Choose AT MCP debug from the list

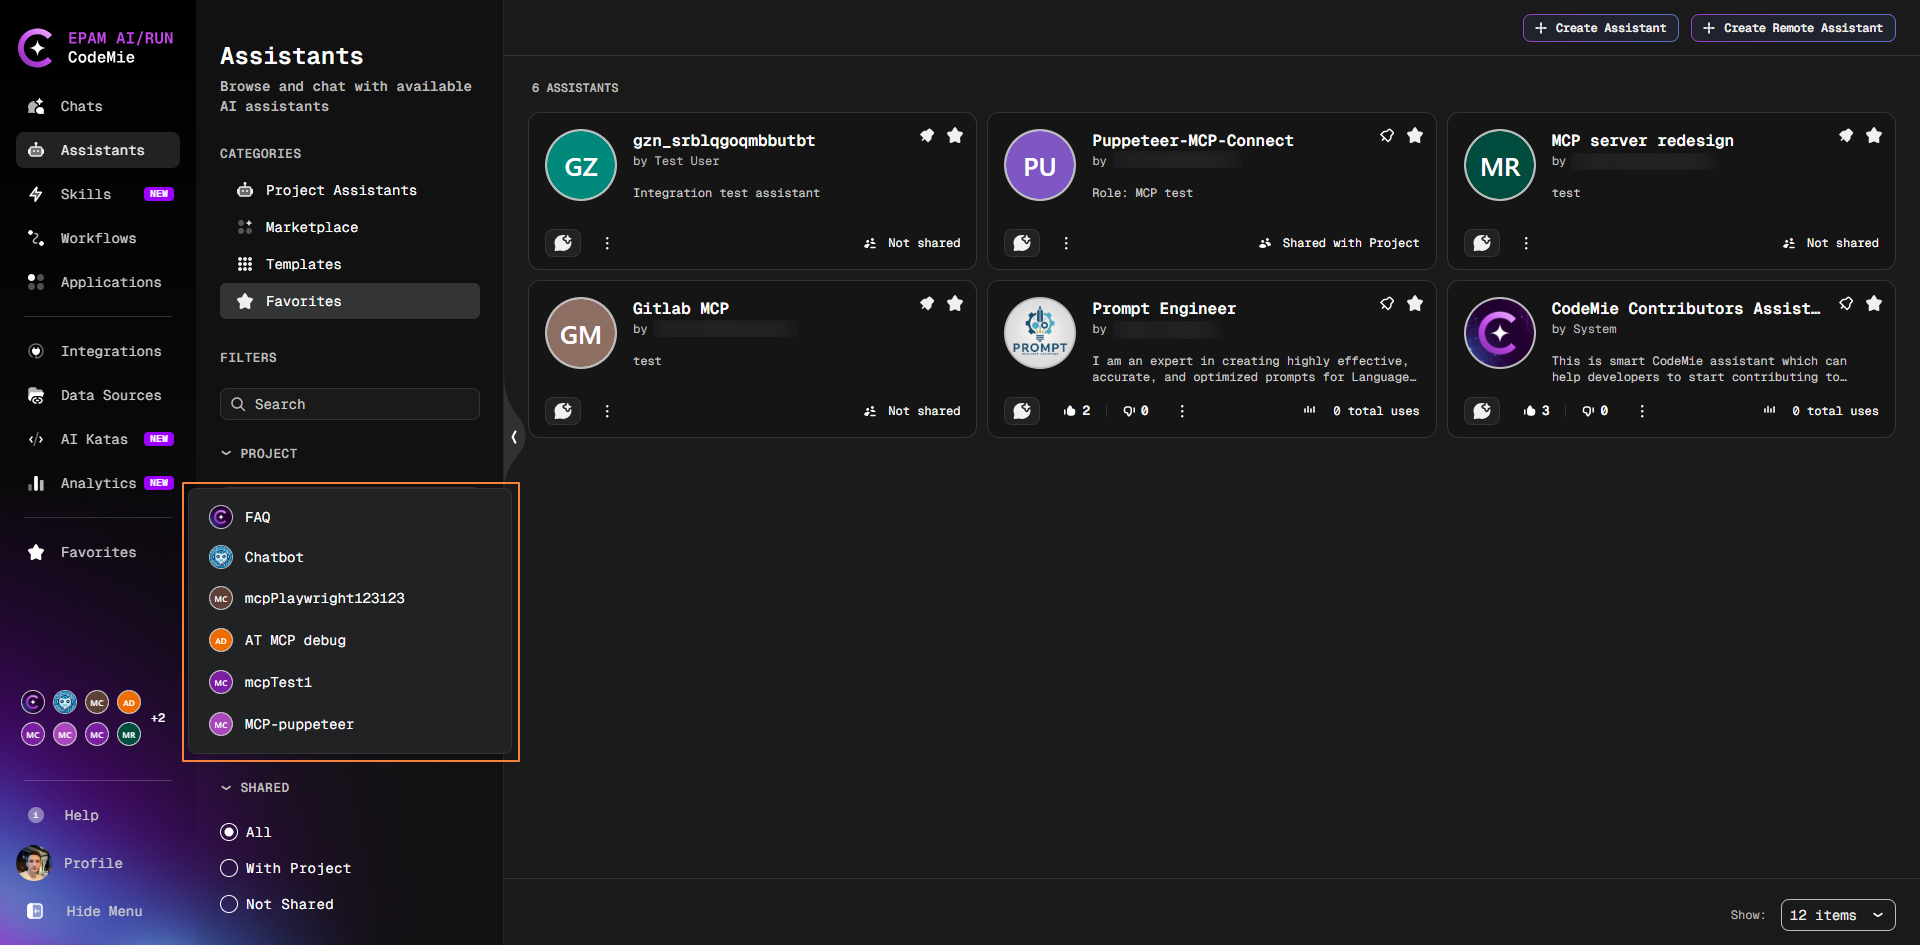click(x=350, y=640)
